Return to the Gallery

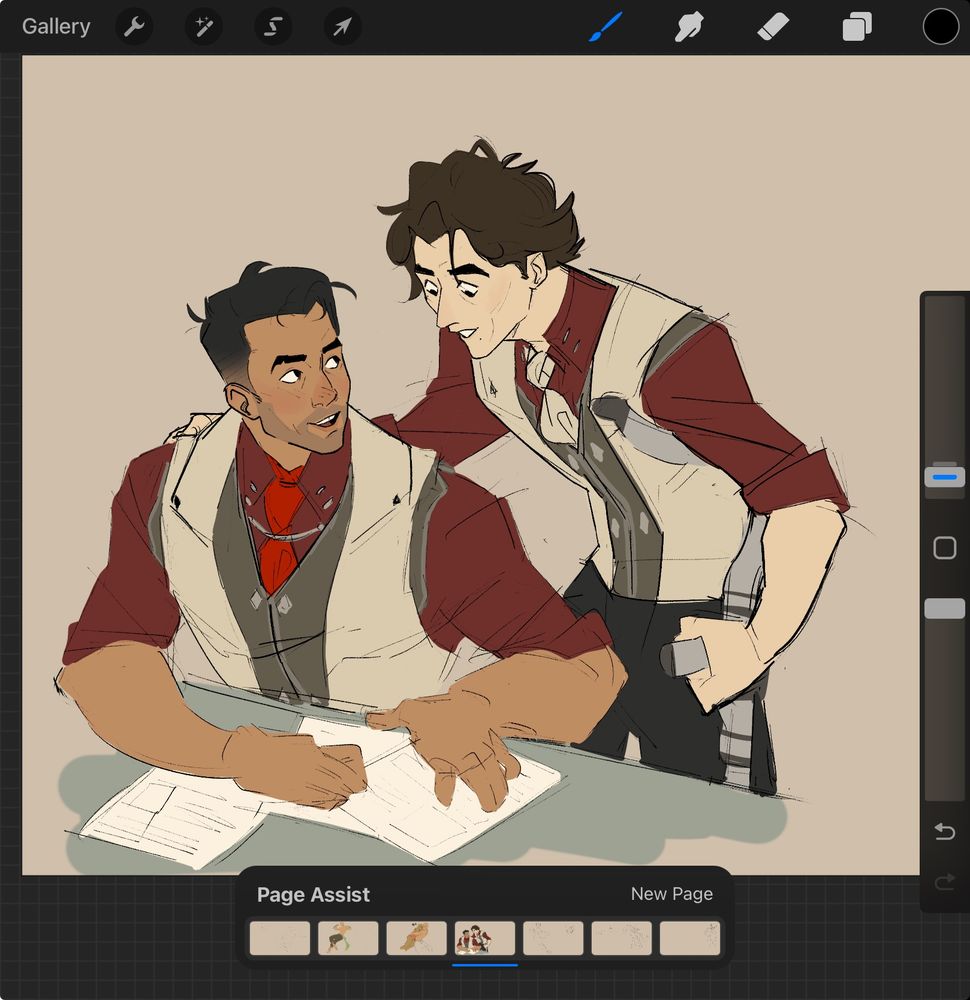[56, 27]
